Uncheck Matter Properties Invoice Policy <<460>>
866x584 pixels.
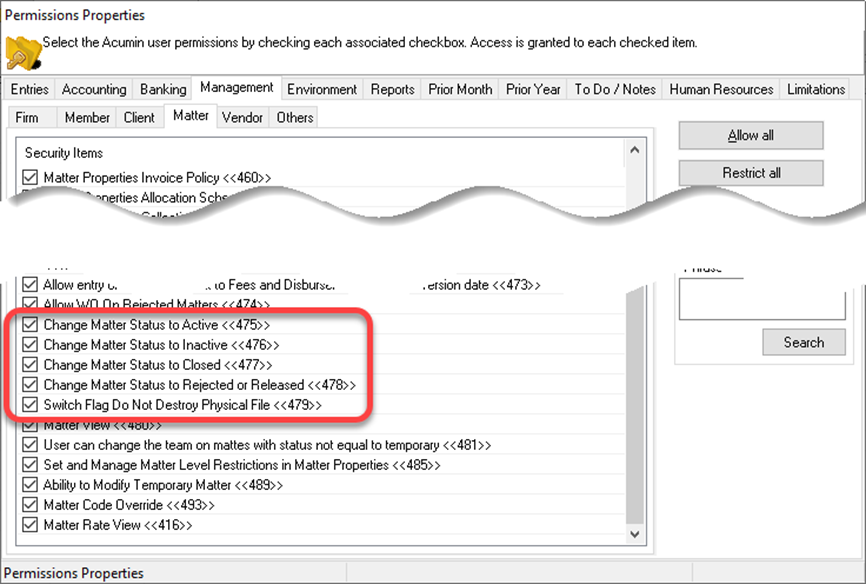pos(30,177)
